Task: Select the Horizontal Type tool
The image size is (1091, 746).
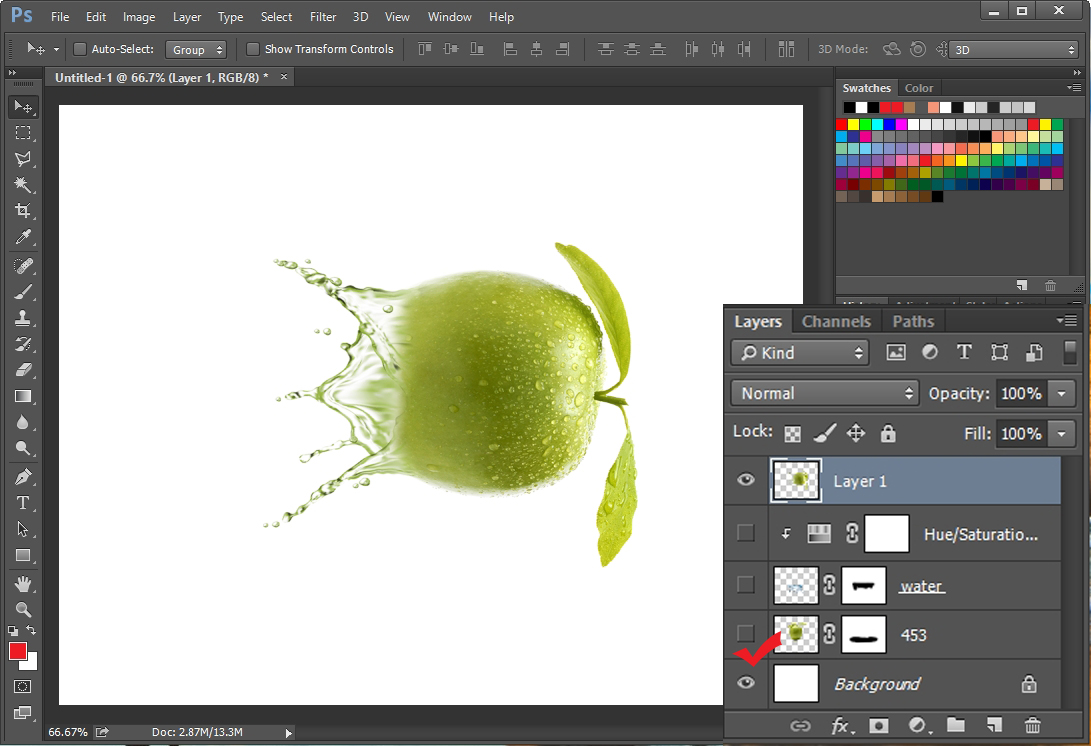Action: 23,502
